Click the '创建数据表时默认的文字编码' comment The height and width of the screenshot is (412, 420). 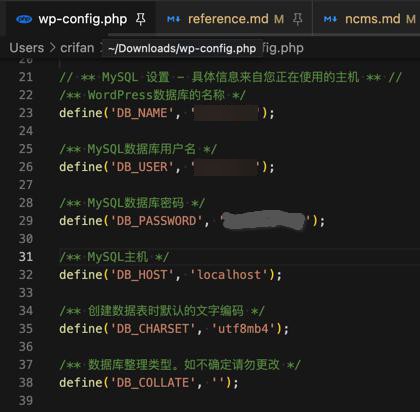click(162, 311)
